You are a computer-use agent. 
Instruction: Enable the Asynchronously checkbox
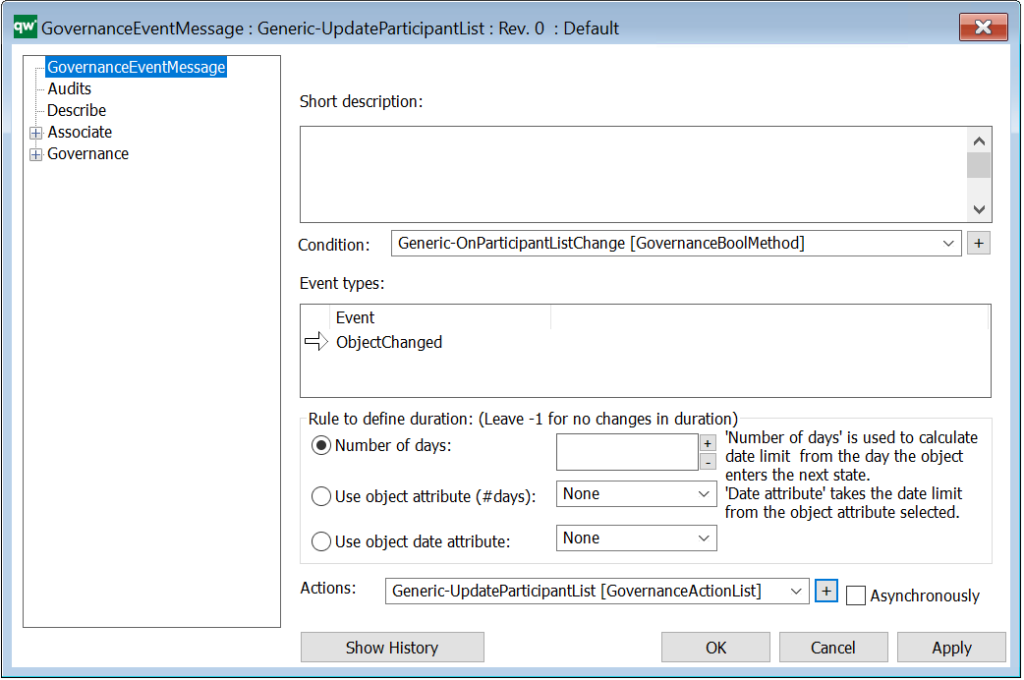click(855, 596)
